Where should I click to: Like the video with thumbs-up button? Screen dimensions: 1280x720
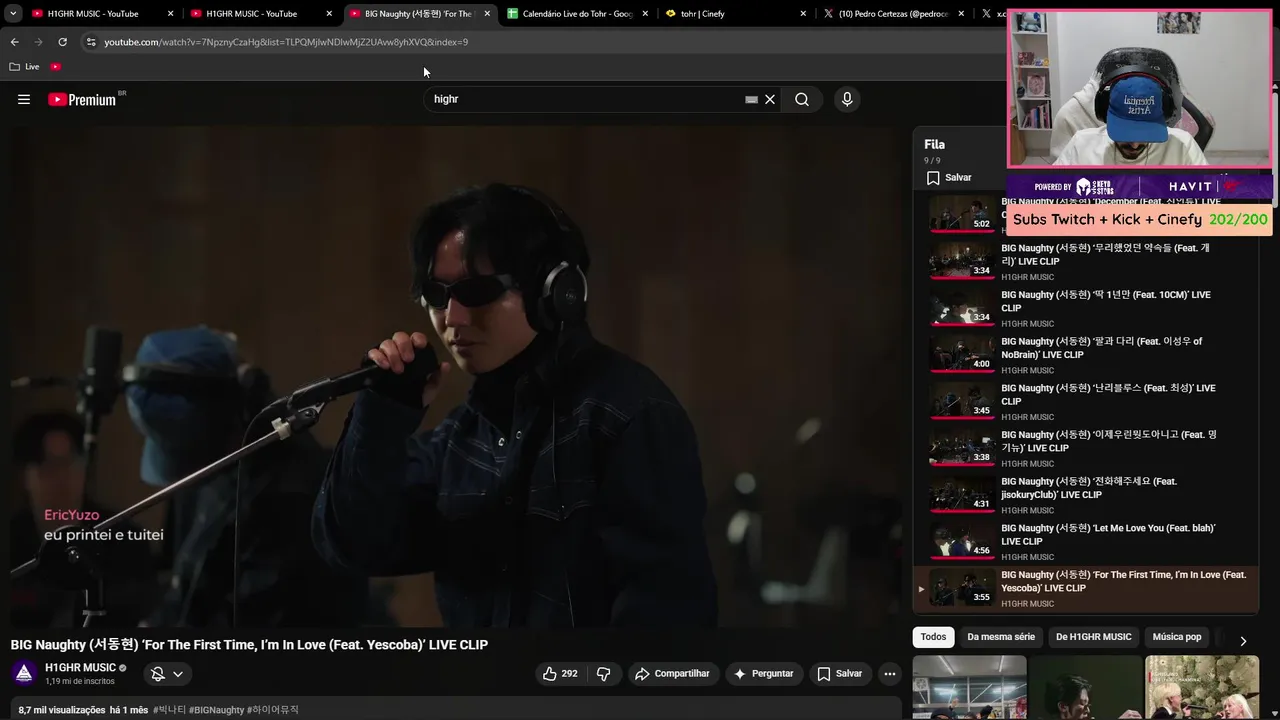tap(560, 674)
